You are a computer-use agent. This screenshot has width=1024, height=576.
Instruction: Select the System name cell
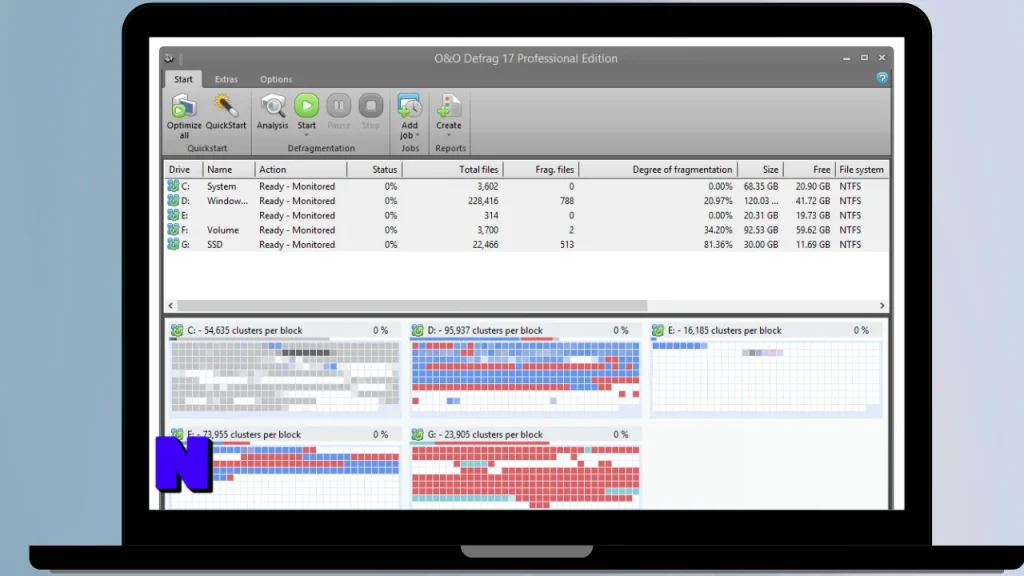click(221, 186)
